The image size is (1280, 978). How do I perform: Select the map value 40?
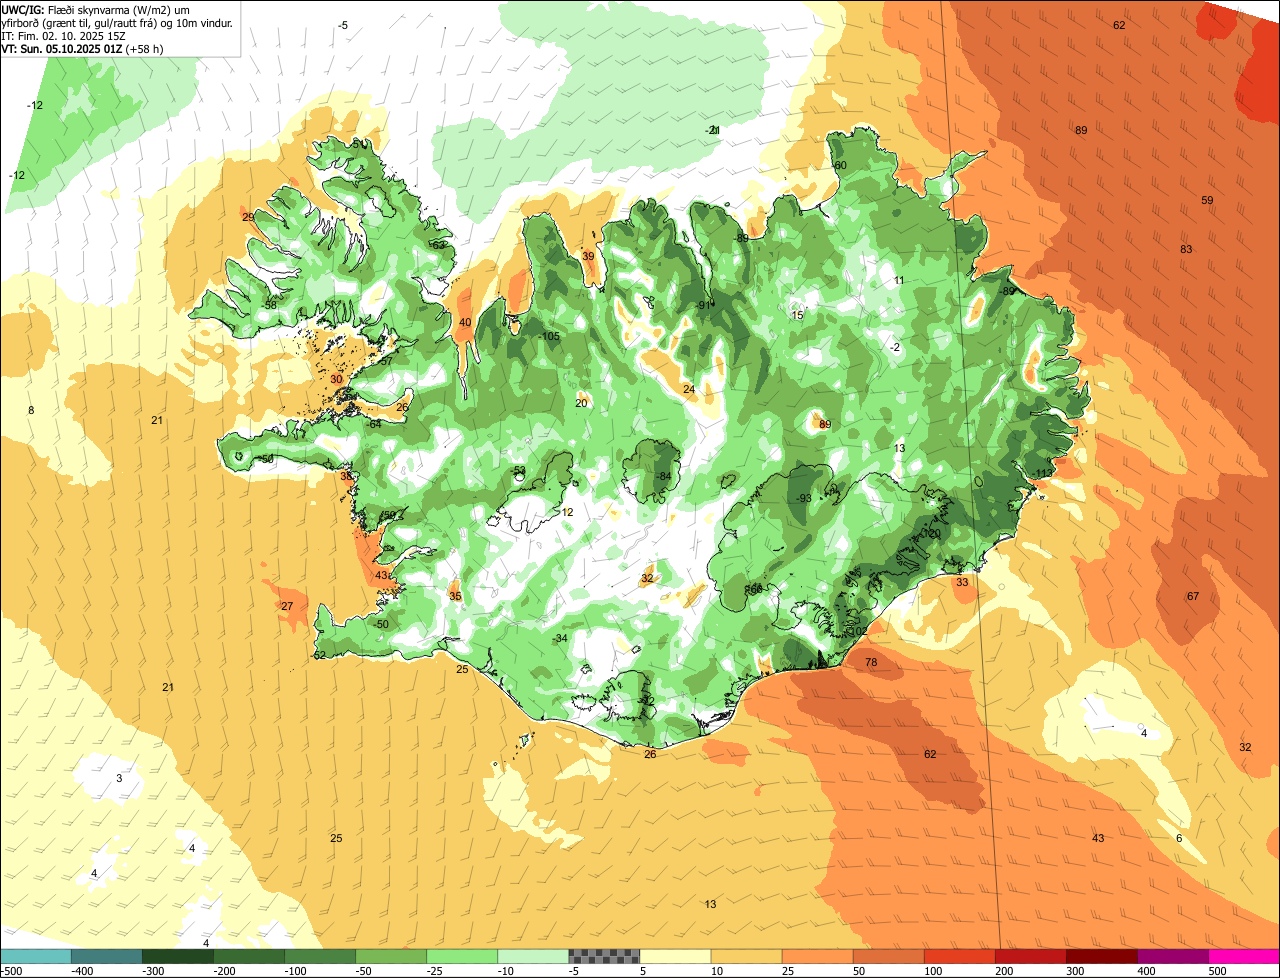point(464,322)
